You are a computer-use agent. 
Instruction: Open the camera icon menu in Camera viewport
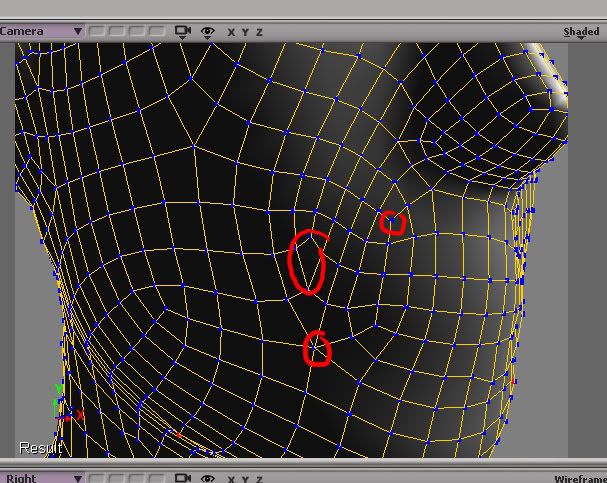coord(183,32)
